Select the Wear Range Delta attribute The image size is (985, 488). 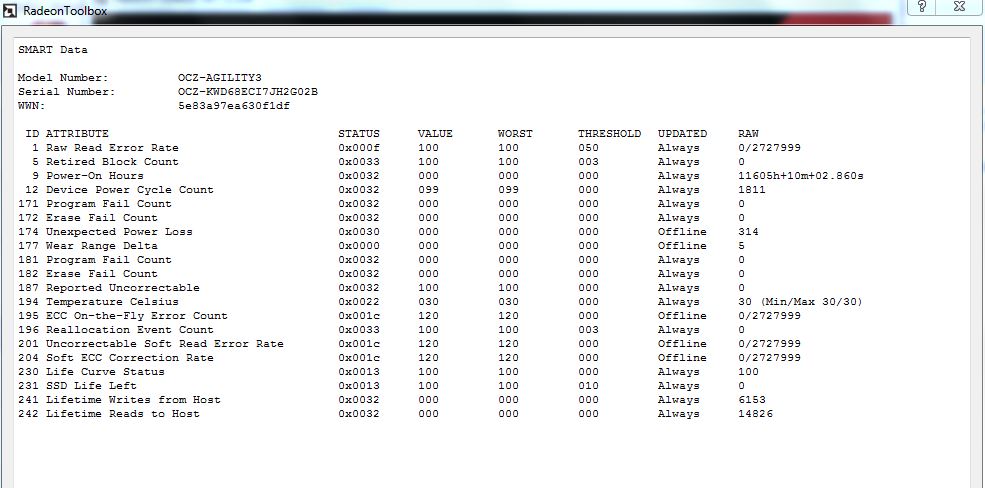pyautogui.click(x=101, y=246)
